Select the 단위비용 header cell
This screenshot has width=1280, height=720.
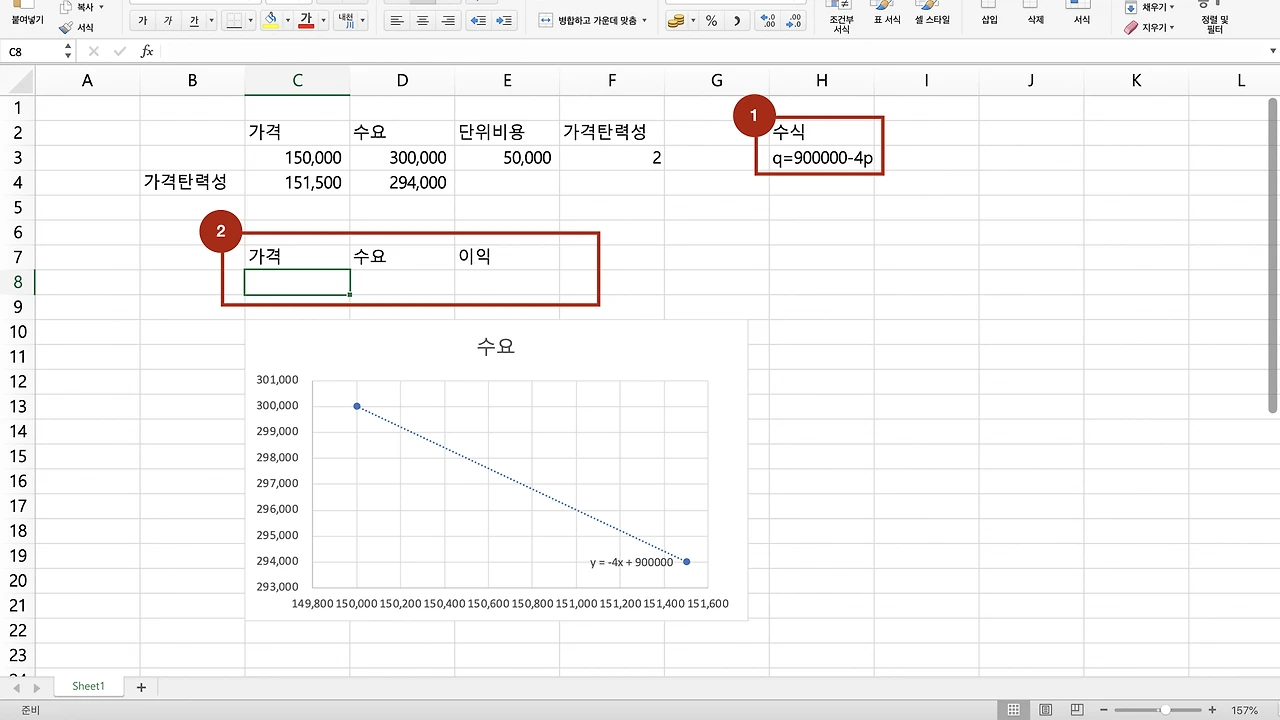click(x=507, y=133)
